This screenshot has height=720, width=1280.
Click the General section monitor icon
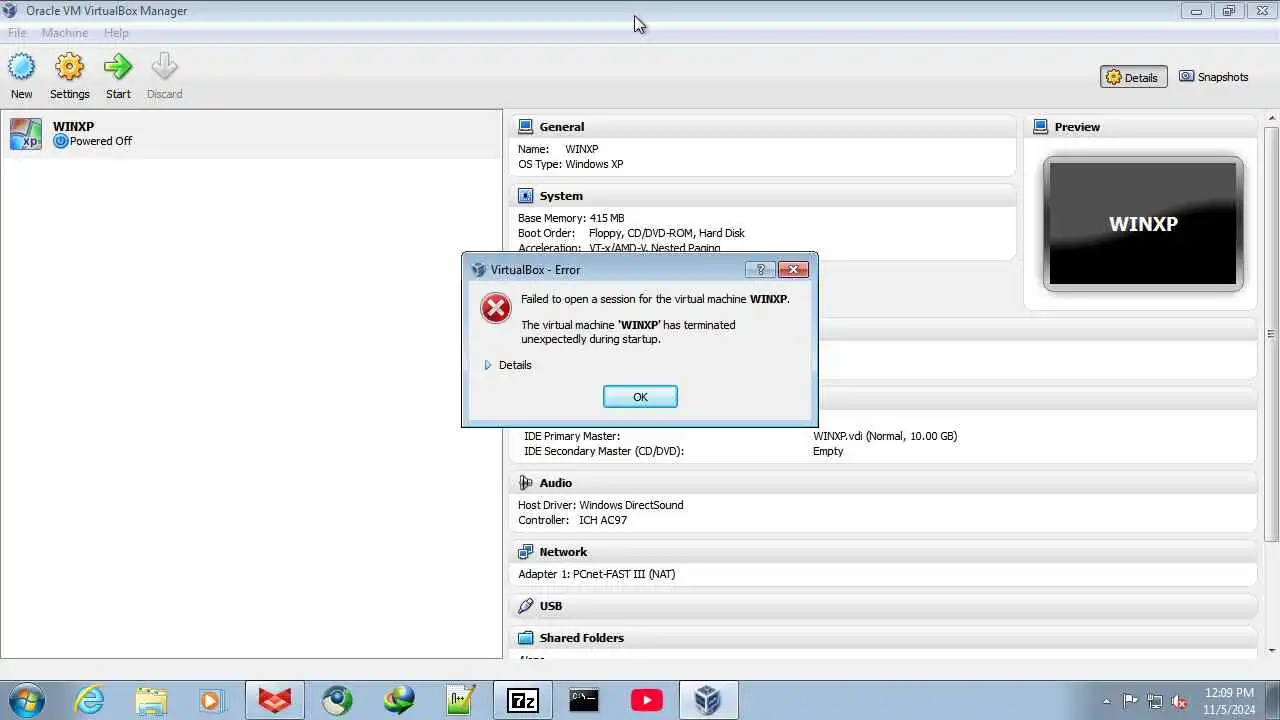pos(525,127)
